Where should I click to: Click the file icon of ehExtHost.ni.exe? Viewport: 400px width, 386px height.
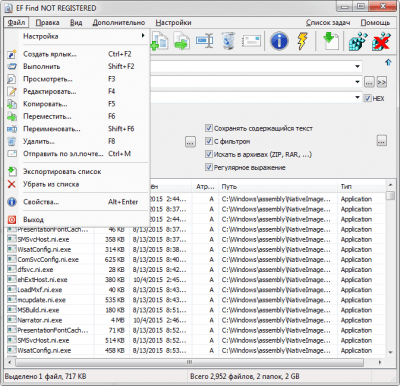12,279
